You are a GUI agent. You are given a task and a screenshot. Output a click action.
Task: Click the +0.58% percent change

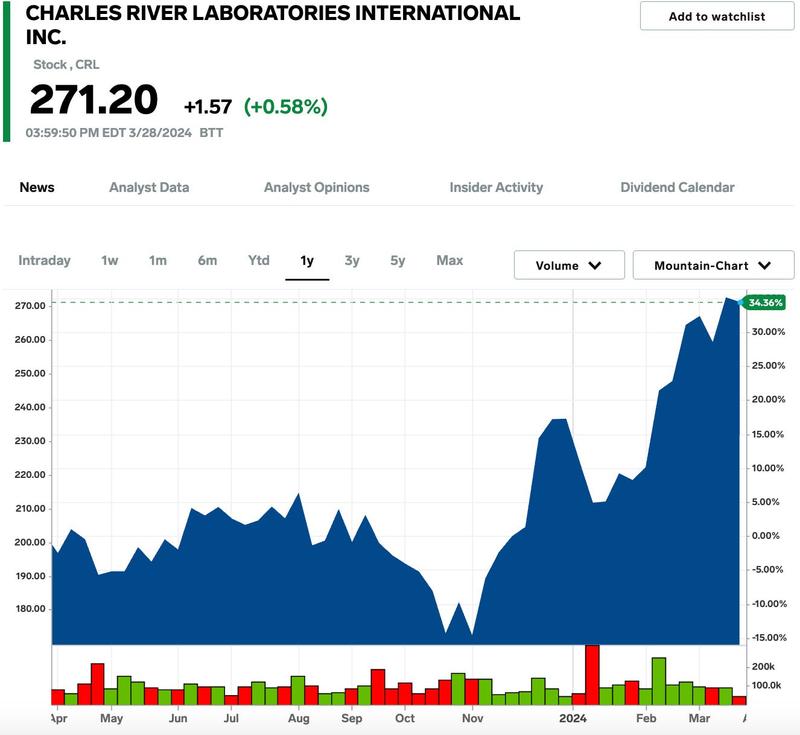(x=286, y=107)
